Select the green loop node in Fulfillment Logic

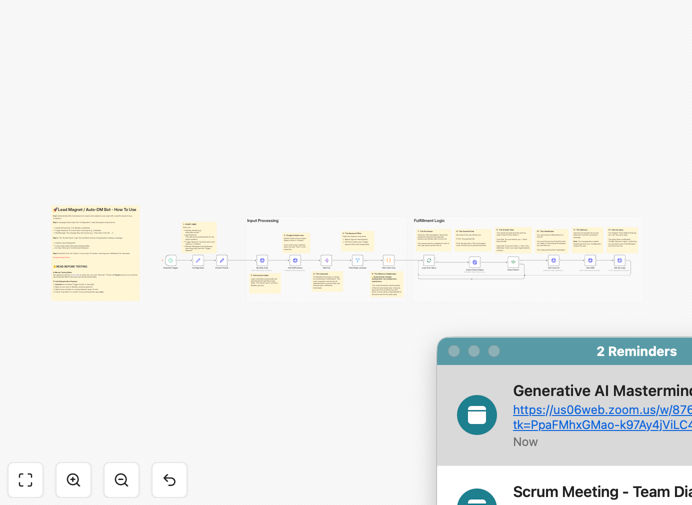point(429,260)
